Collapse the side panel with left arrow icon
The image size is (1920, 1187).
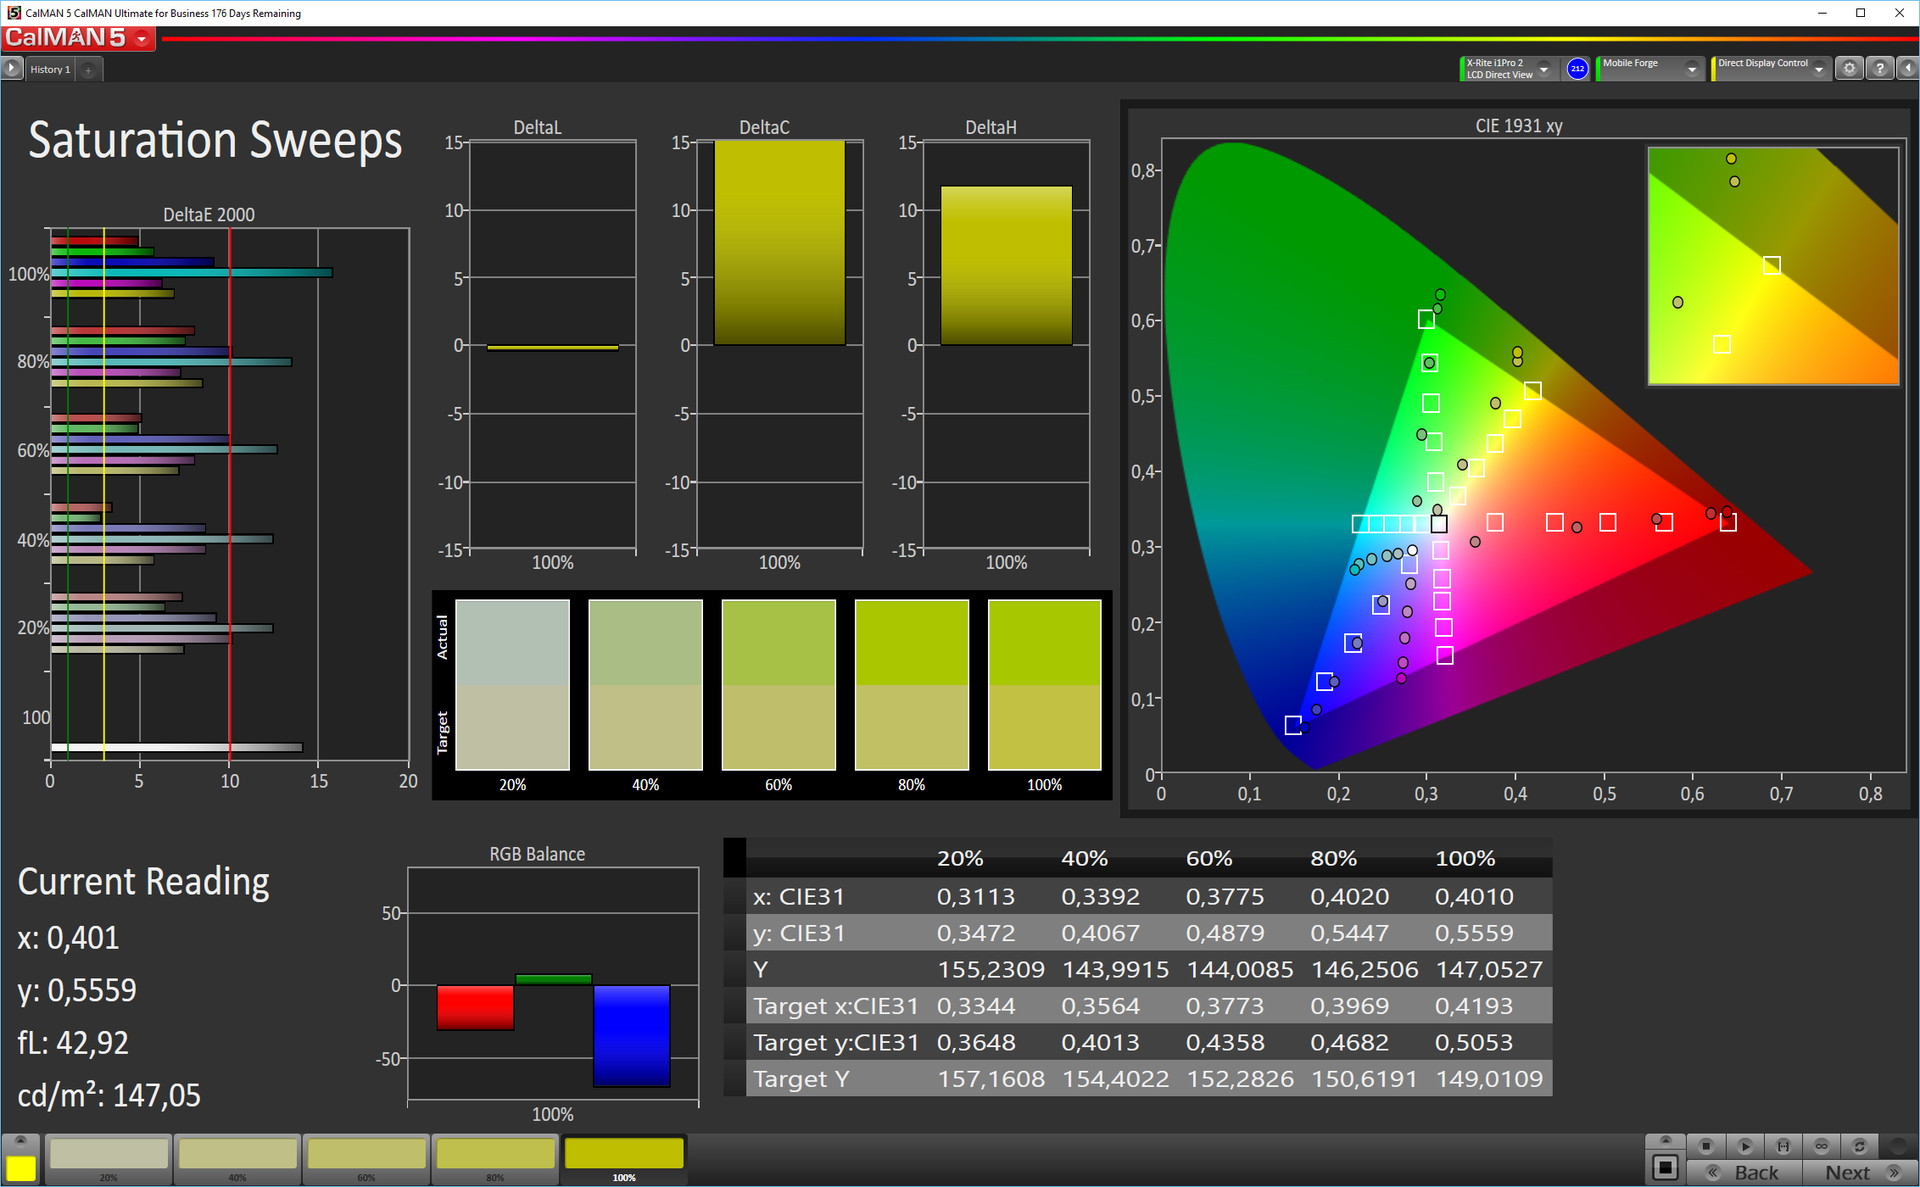tap(1907, 69)
